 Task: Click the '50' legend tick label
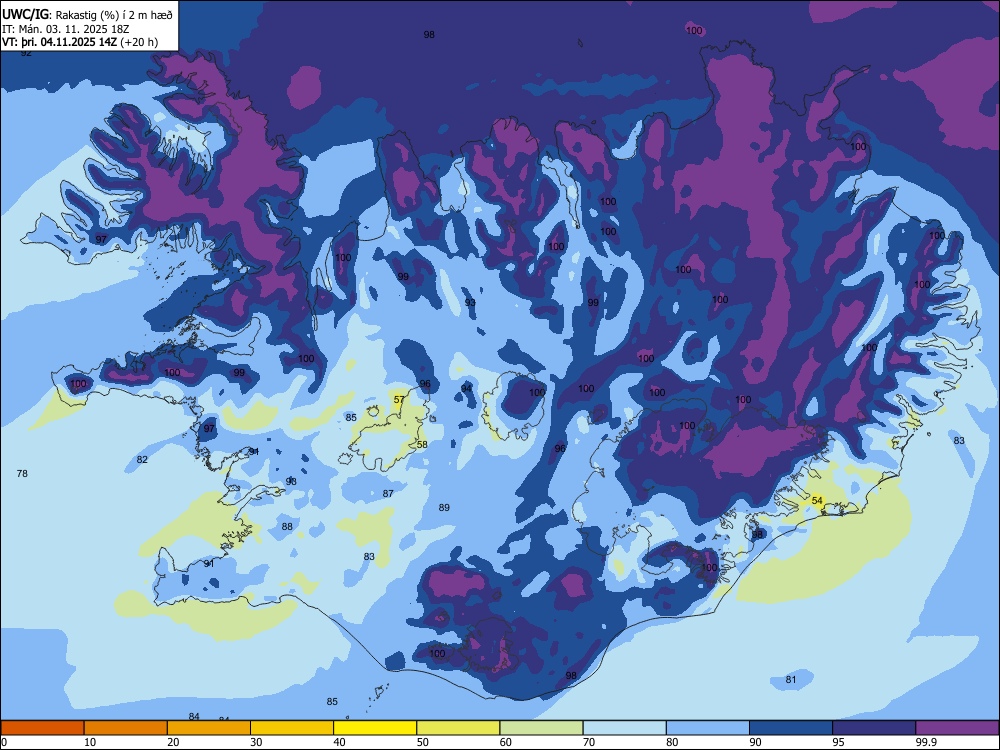(422, 742)
